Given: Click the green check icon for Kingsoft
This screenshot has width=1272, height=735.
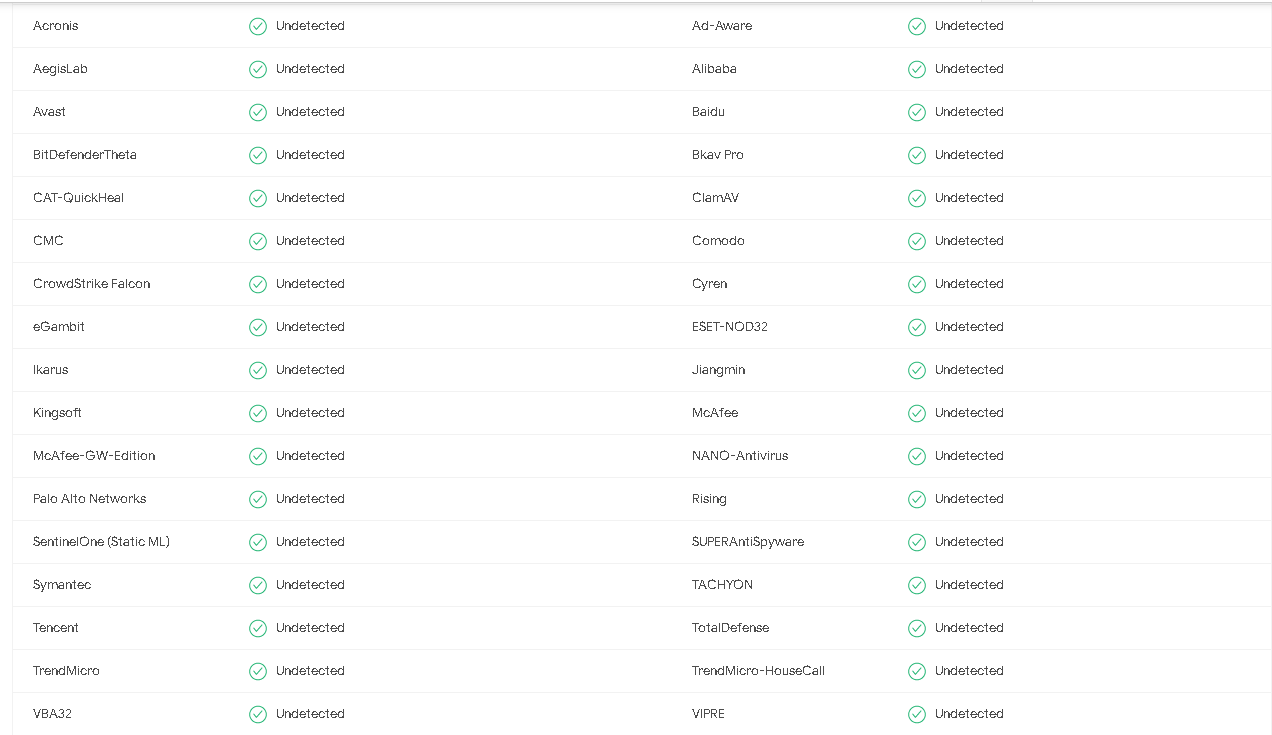Looking at the screenshot, I should point(258,413).
